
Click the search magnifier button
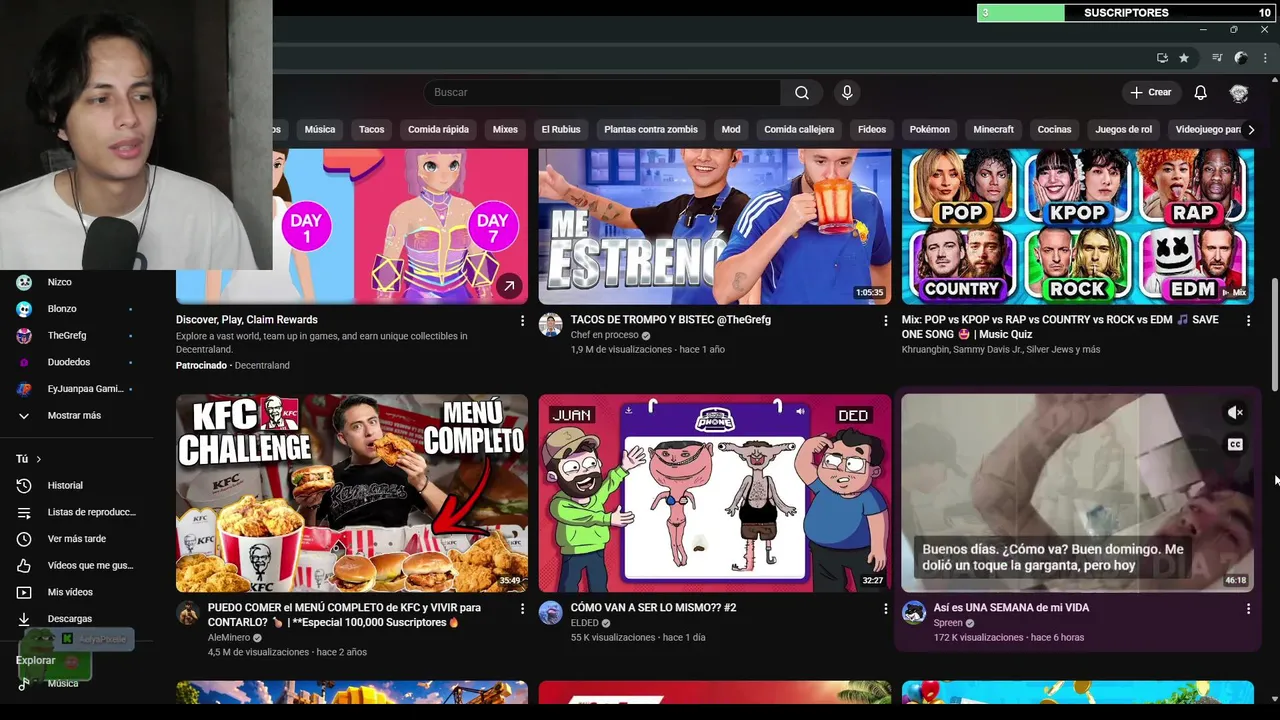tap(801, 92)
